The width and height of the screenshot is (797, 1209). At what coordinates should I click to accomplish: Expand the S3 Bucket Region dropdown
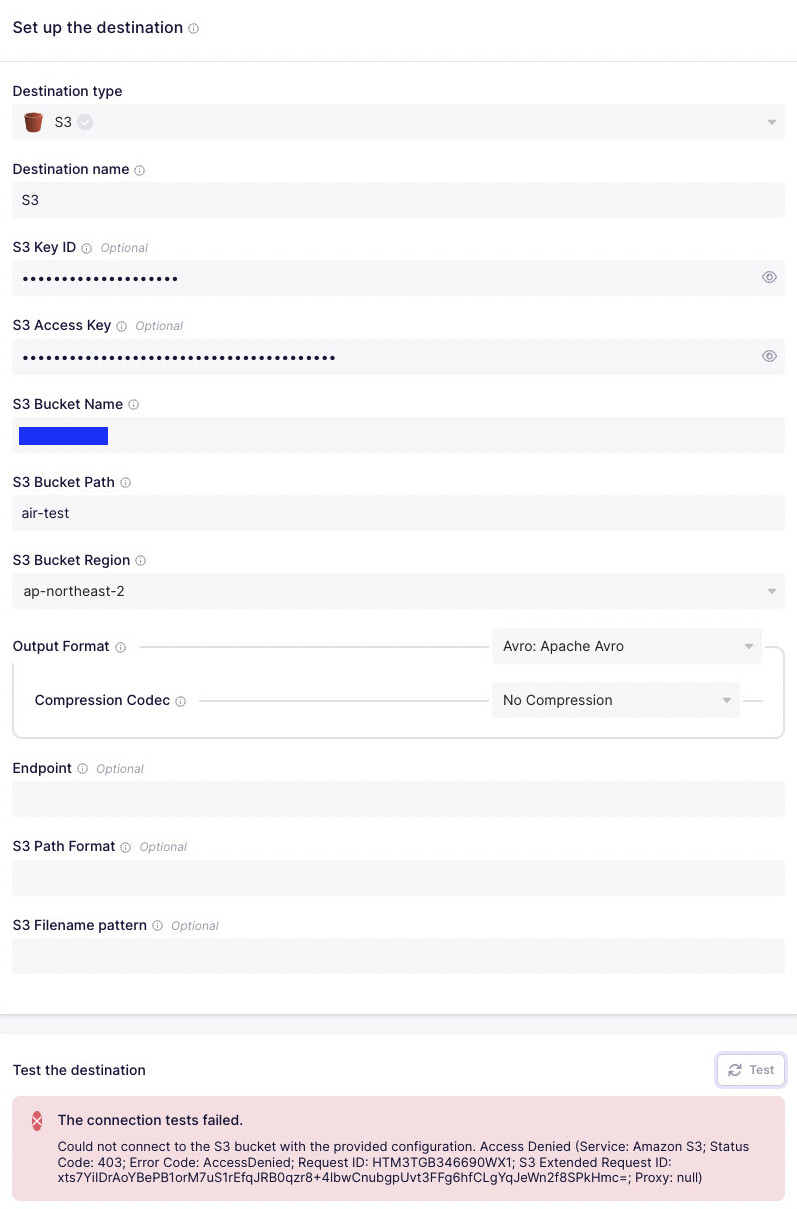771,591
